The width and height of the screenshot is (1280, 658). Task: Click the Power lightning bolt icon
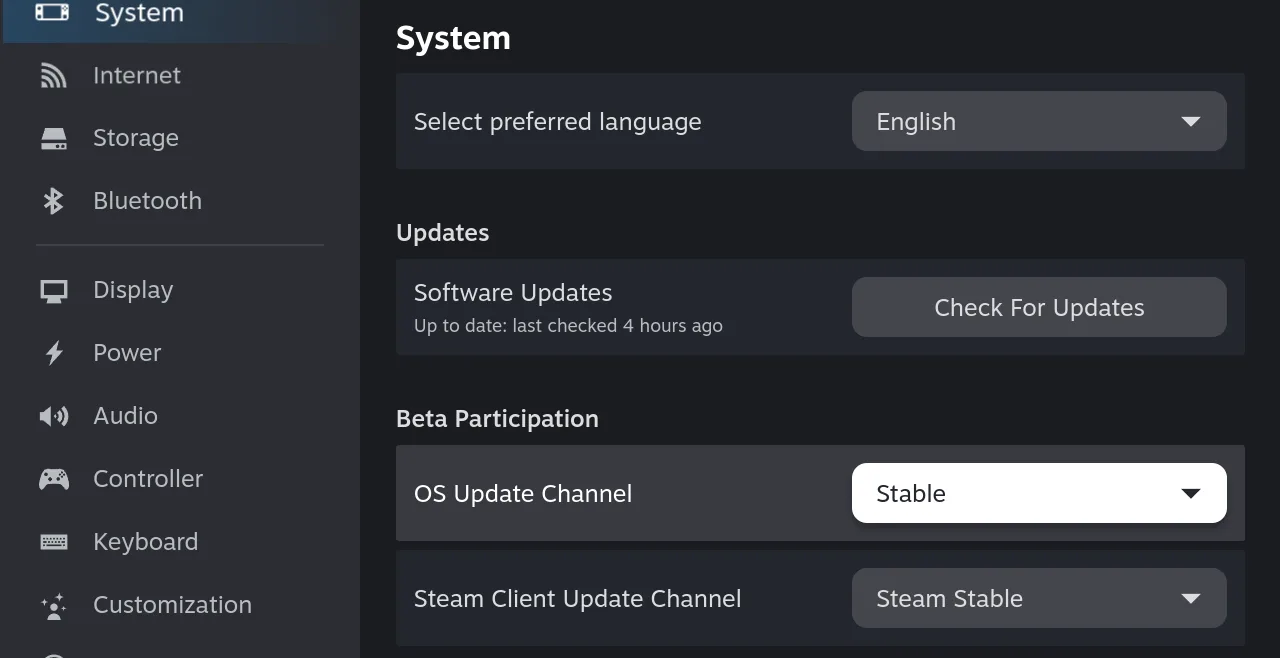tap(54, 353)
